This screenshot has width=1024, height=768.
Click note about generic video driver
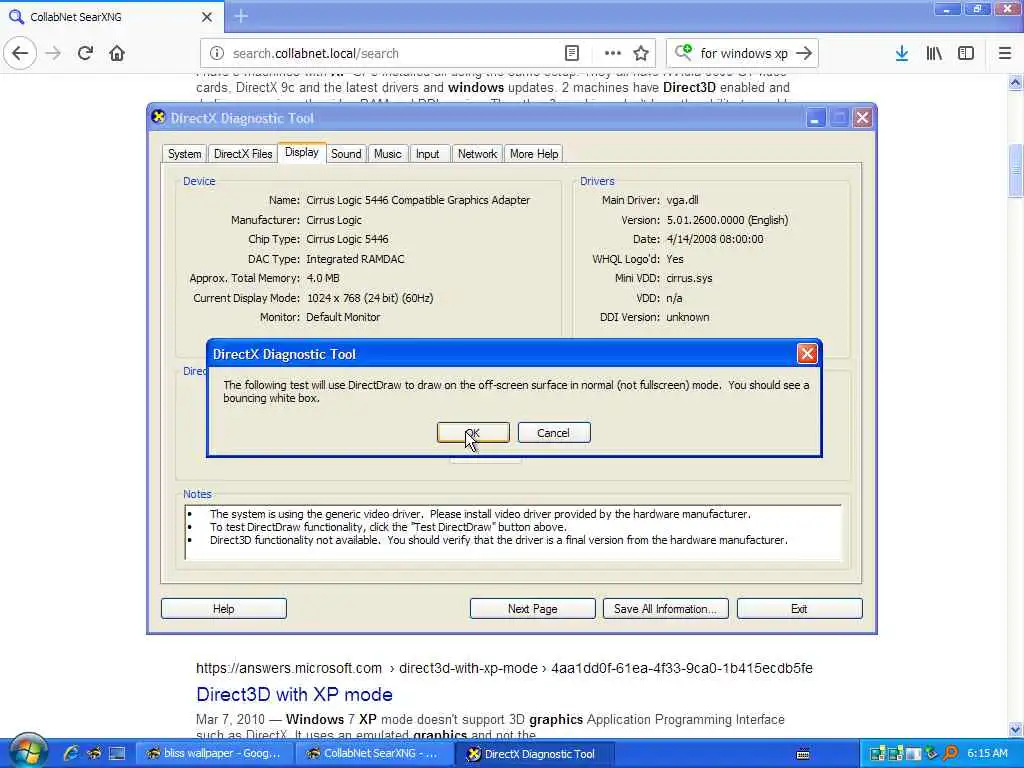(480, 514)
